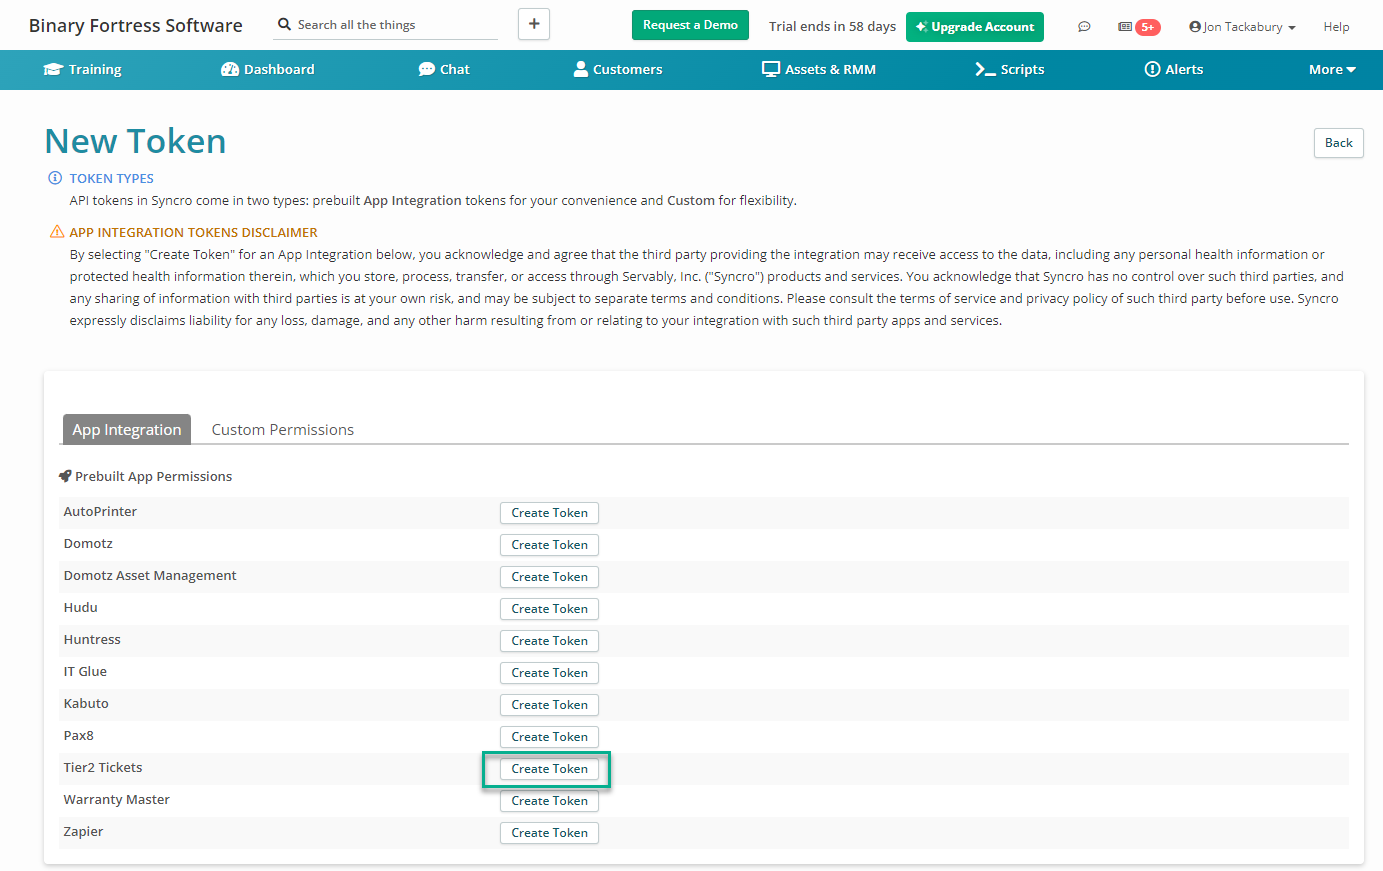Open Scripts section
1383x871 pixels.
point(1010,69)
